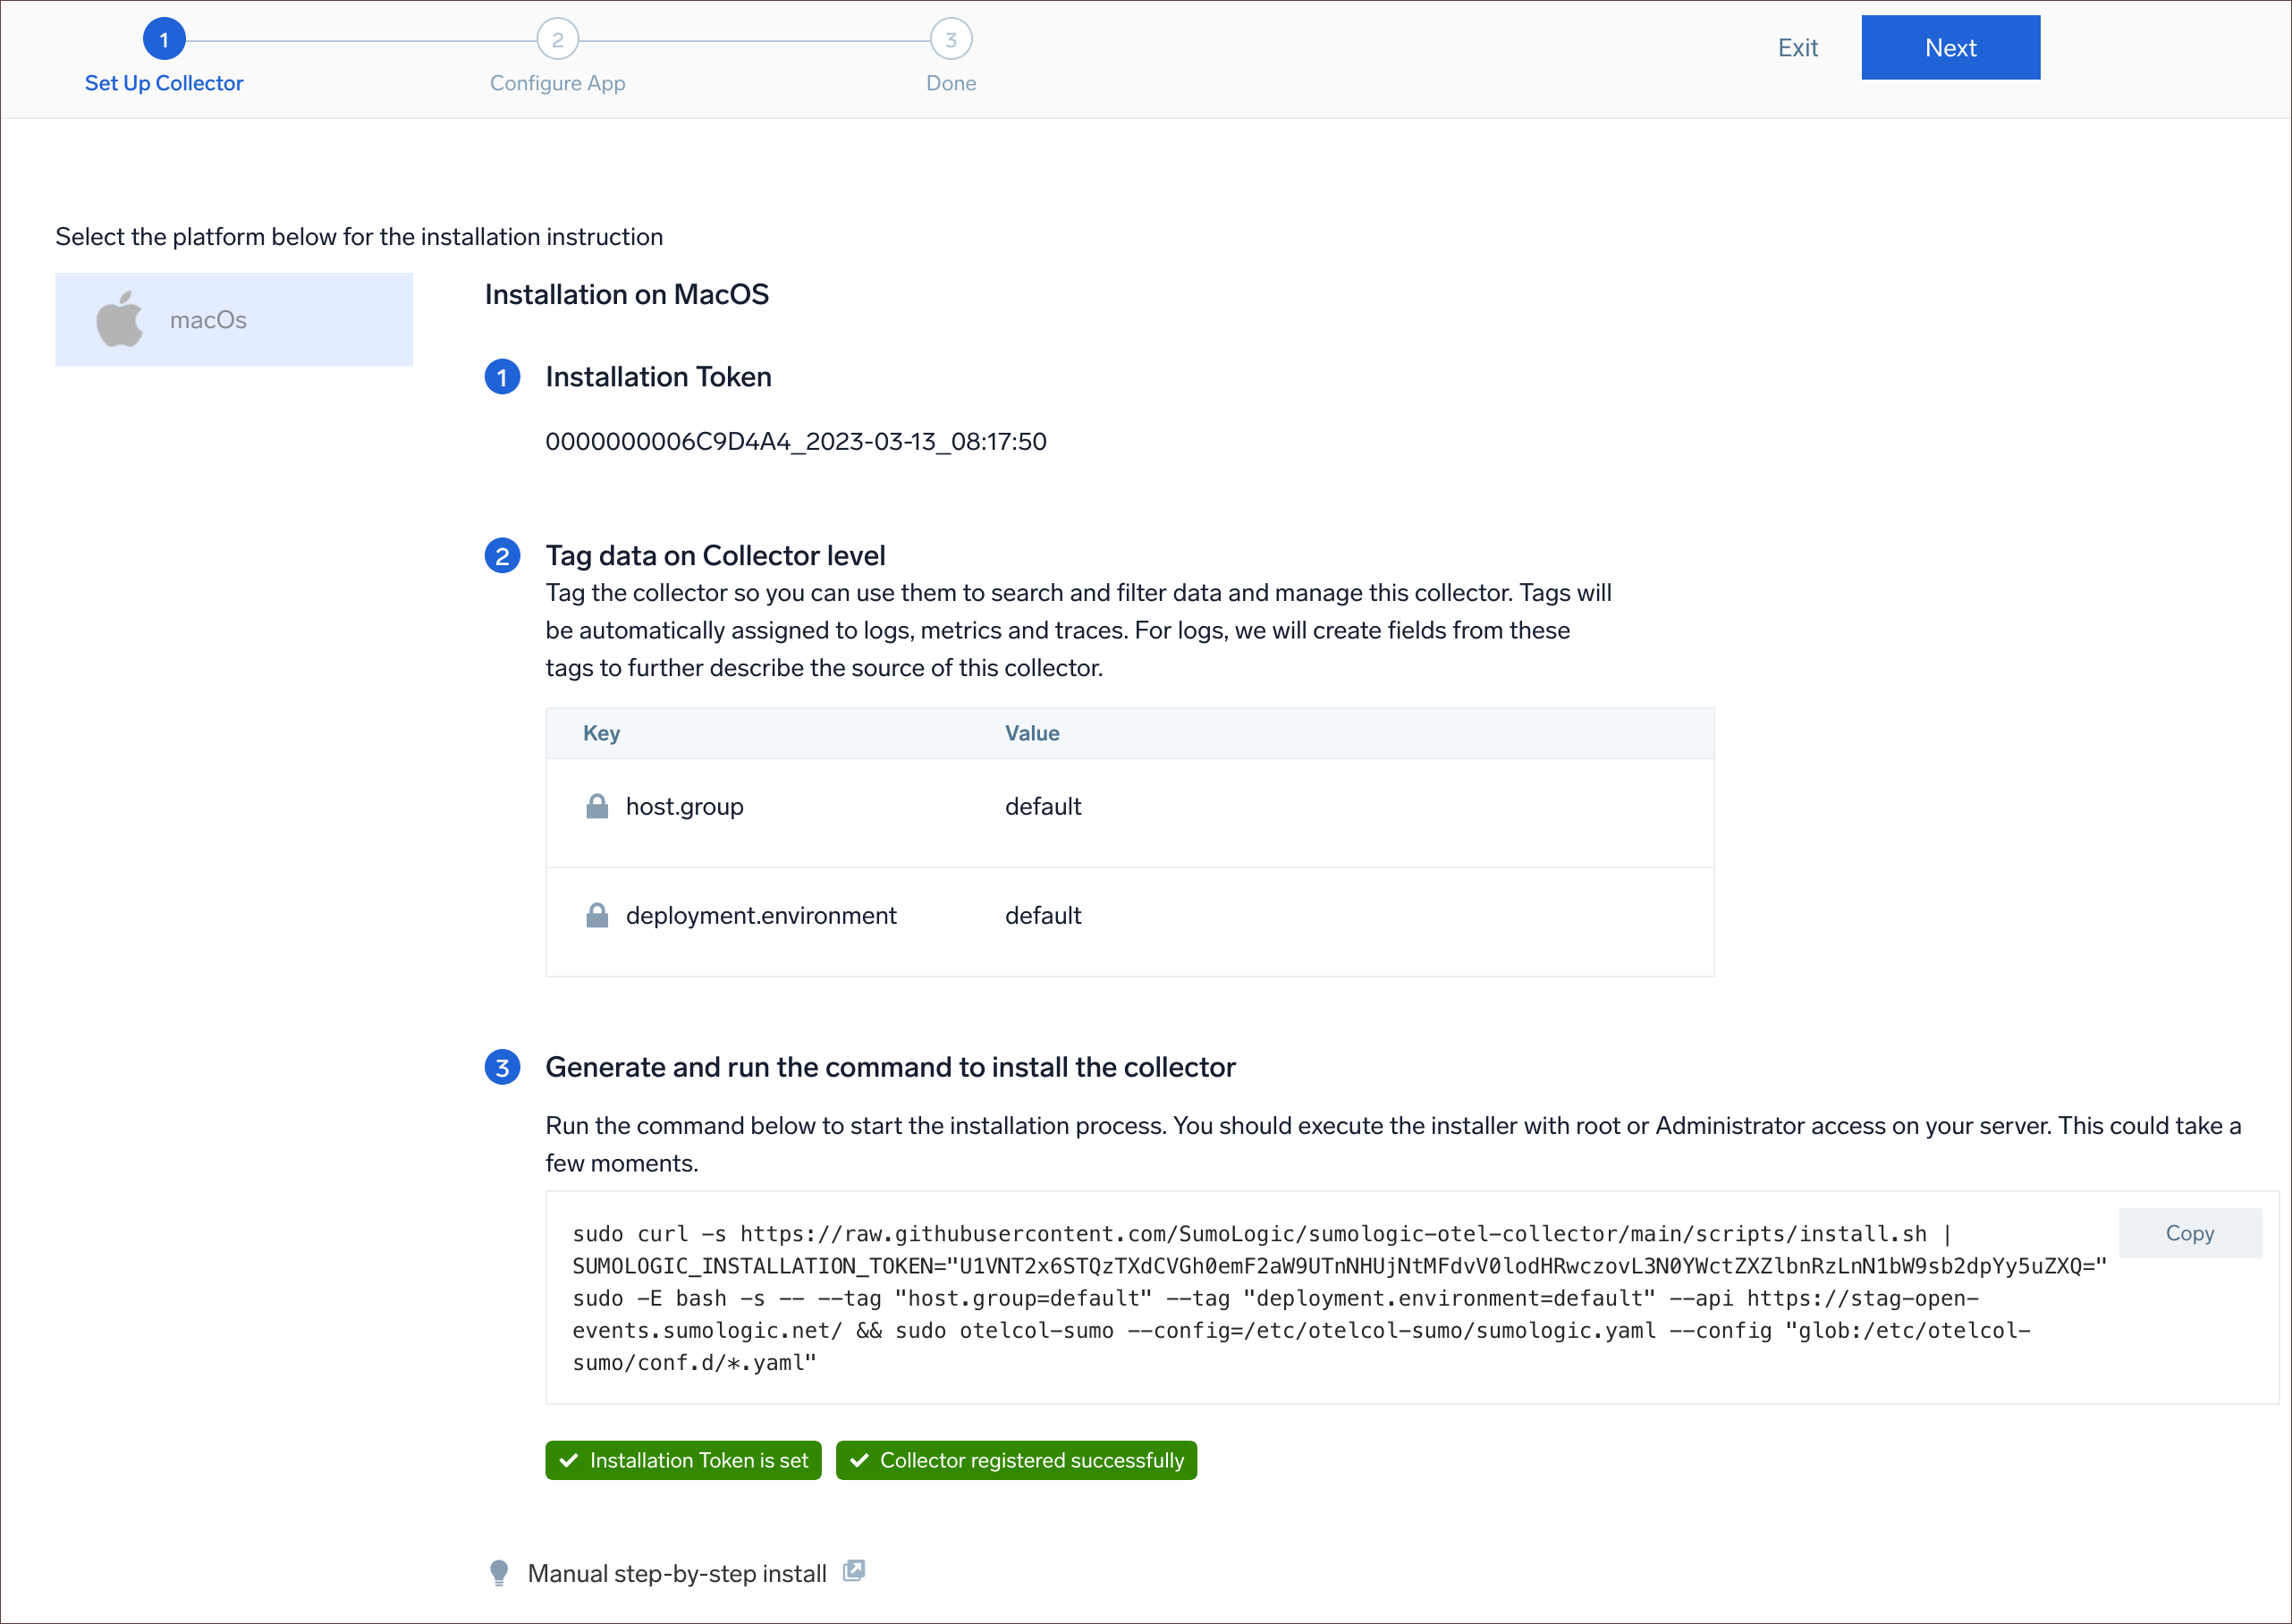Copy the install command

pos(2189,1233)
